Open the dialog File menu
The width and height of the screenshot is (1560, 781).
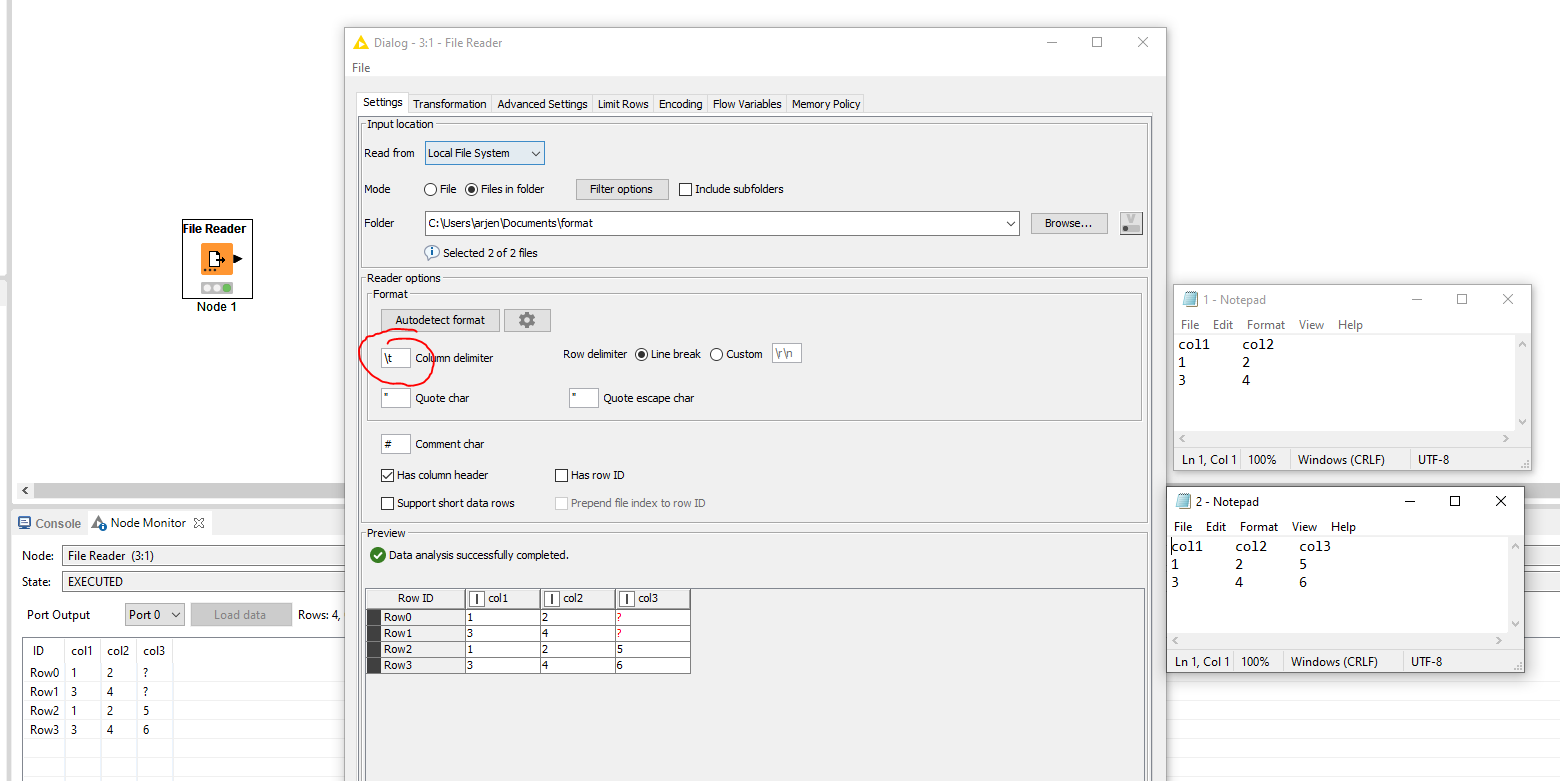coord(361,68)
